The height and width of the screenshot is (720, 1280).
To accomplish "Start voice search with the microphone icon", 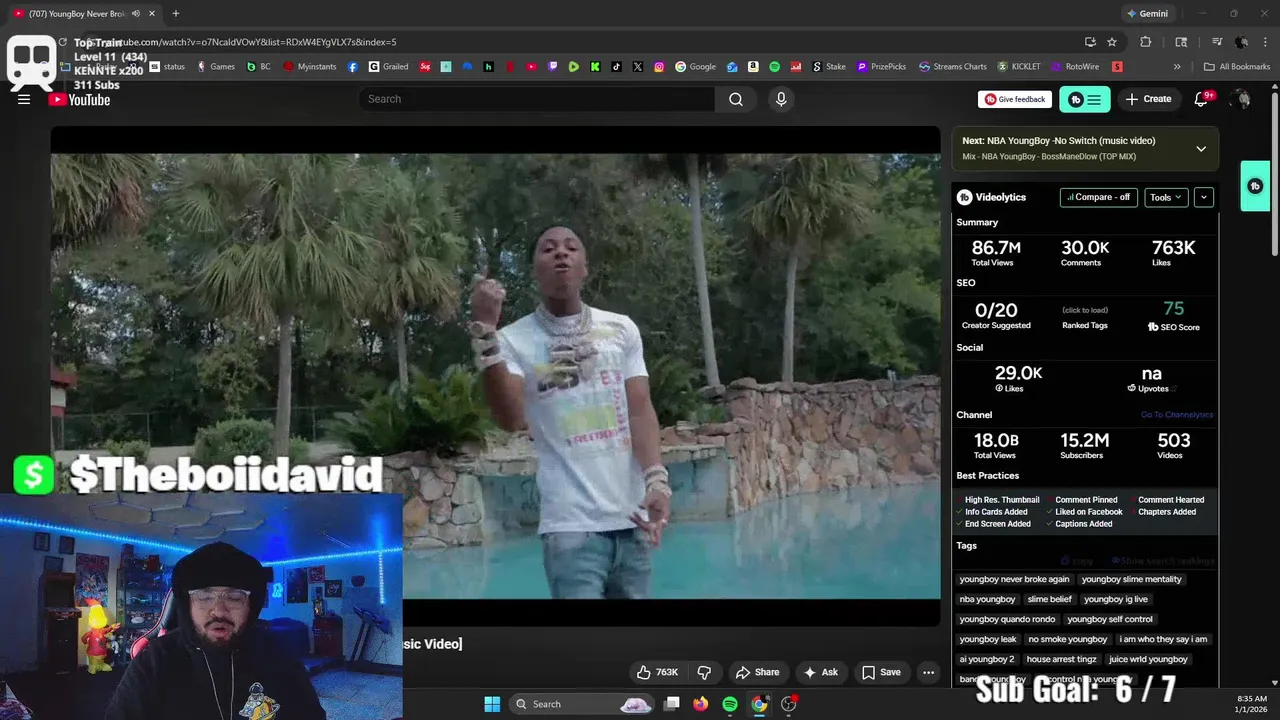I will tap(781, 99).
